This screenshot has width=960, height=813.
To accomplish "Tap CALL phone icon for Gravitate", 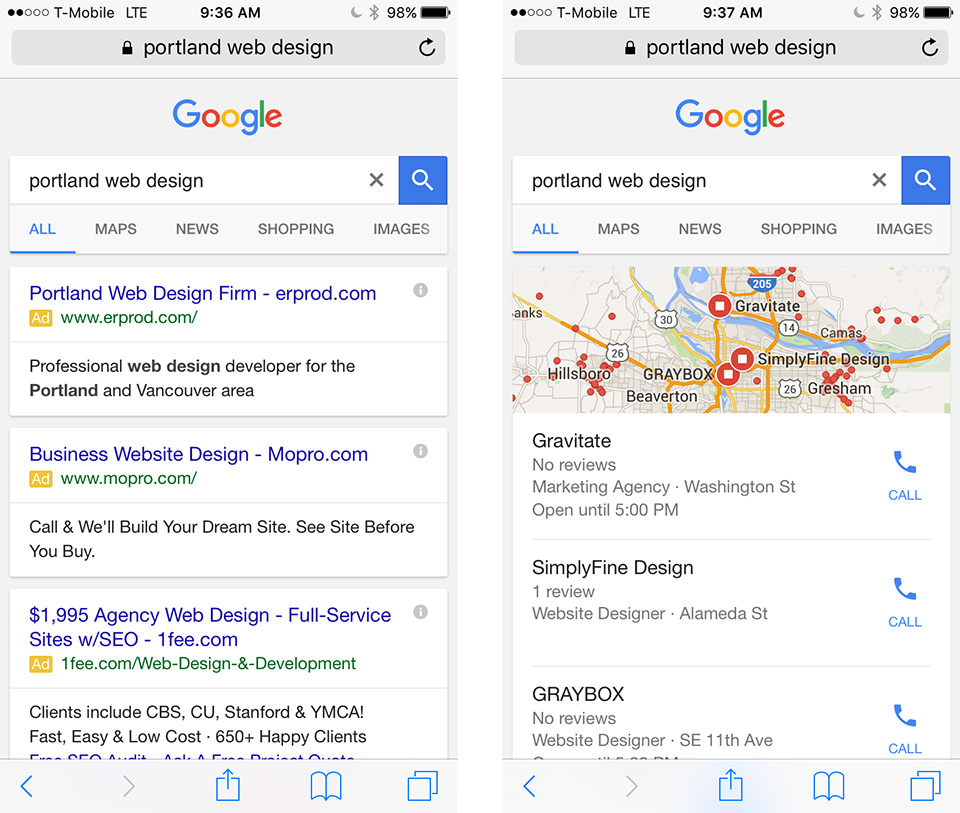I will [905, 476].
